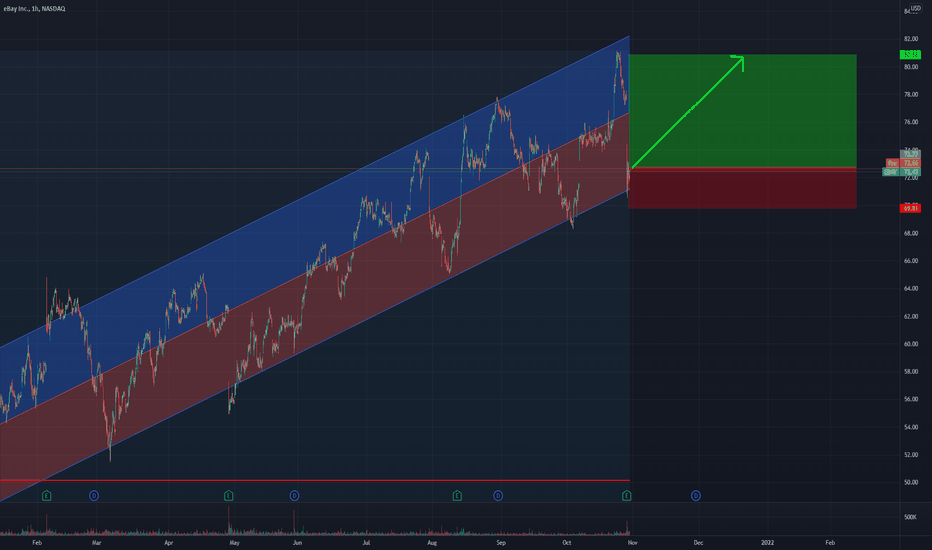Click the 58.00 price axis label
Viewport: 932px width, 550px height.
(911, 372)
